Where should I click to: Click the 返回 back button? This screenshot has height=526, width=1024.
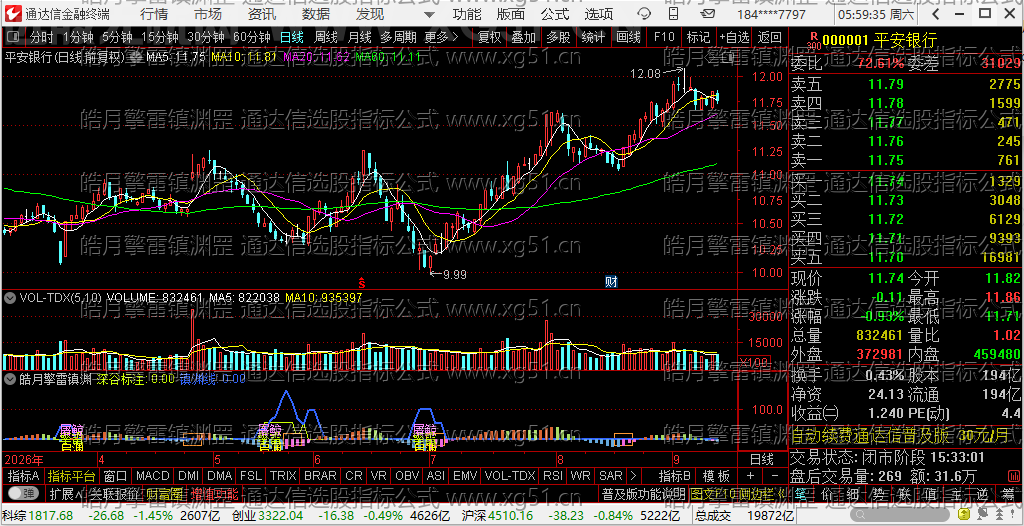769,37
